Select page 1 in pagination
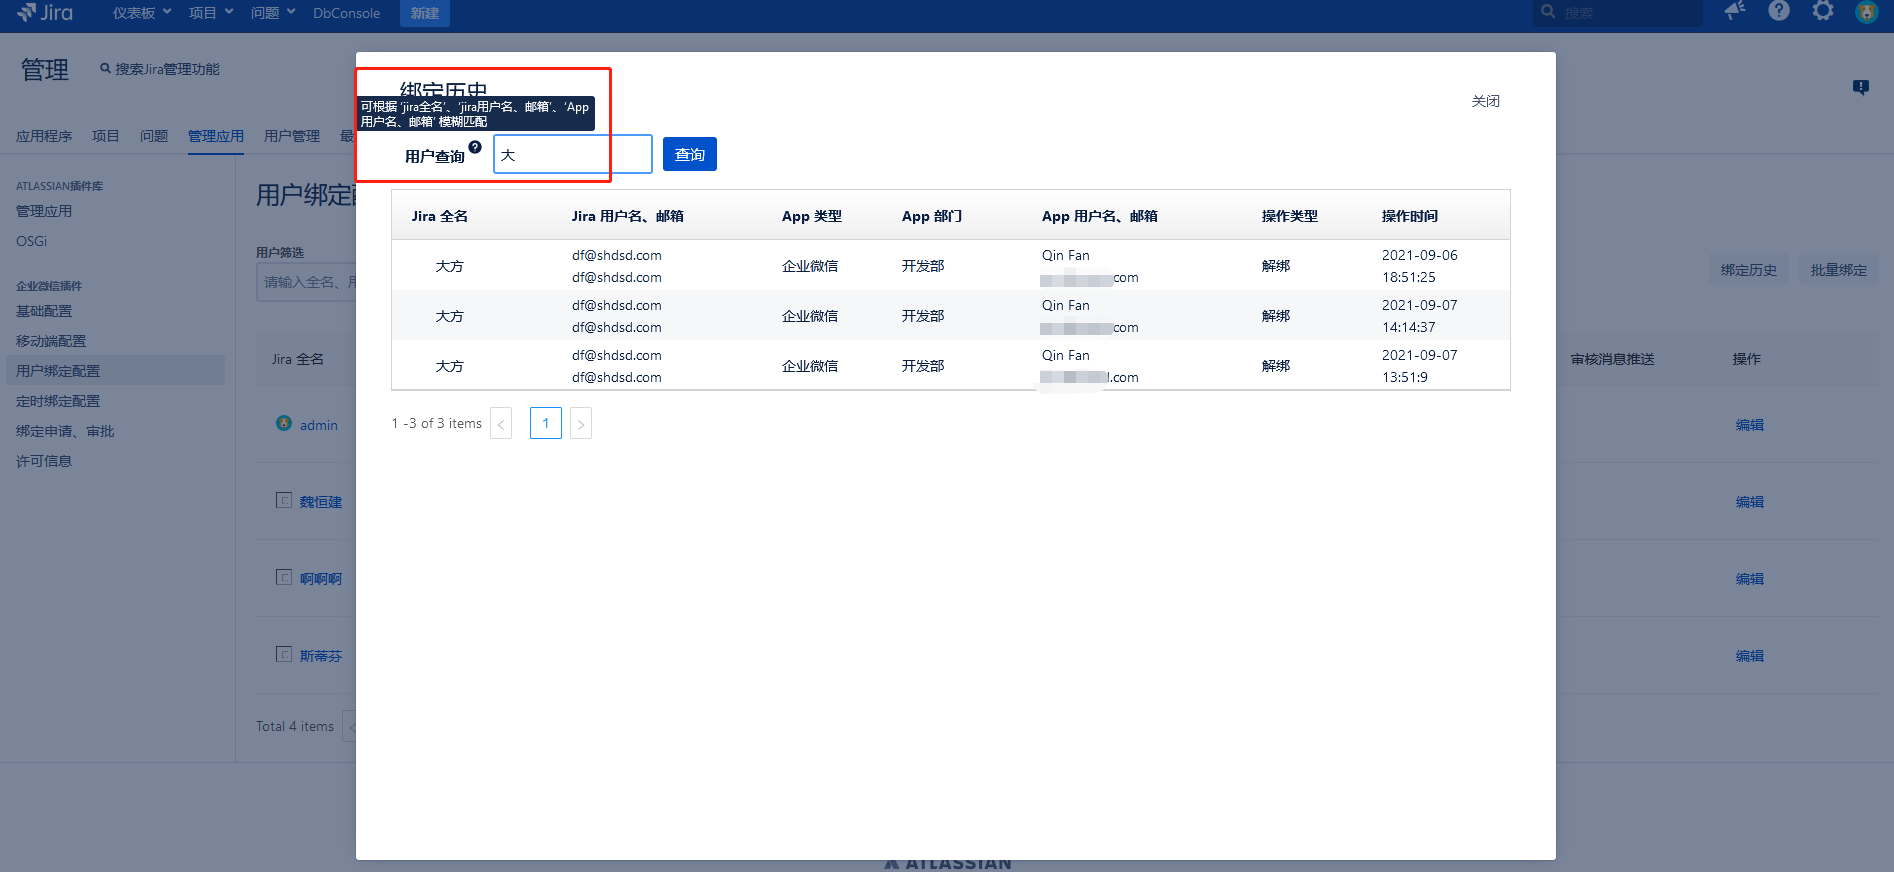Viewport: 1894px width, 872px height. pyautogui.click(x=545, y=423)
